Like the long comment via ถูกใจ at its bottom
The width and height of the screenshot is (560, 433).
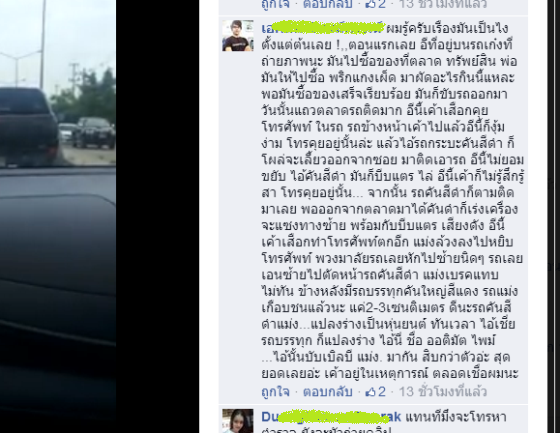[275, 392]
